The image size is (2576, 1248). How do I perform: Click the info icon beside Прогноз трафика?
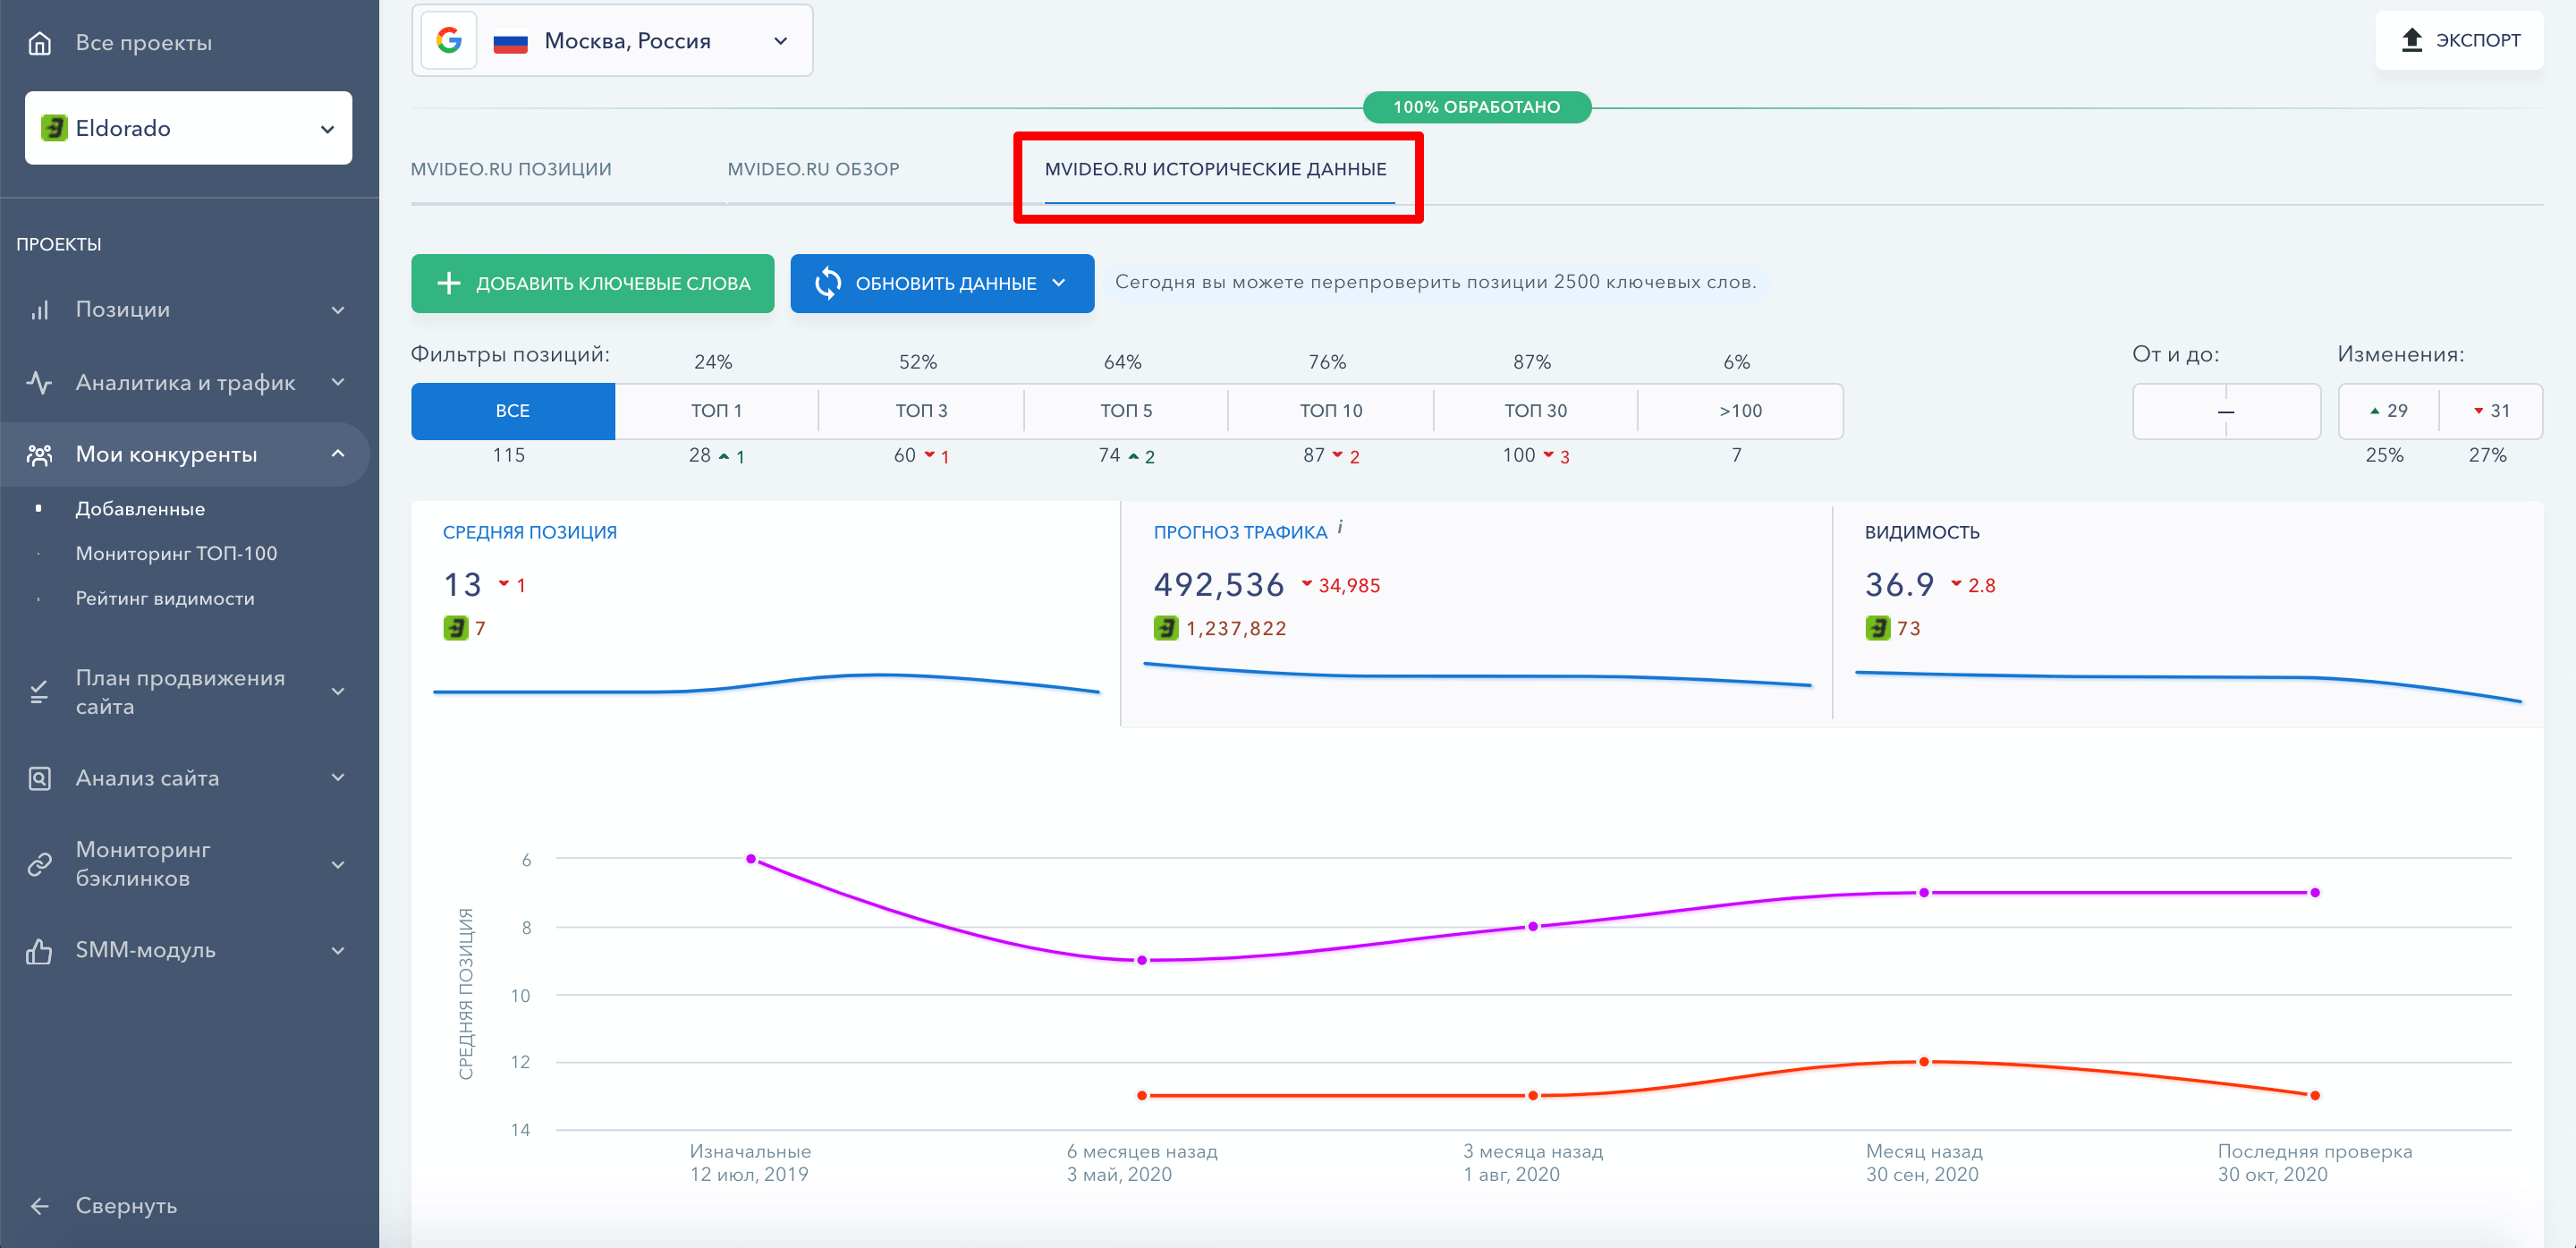pyautogui.click(x=1340, y=527)
